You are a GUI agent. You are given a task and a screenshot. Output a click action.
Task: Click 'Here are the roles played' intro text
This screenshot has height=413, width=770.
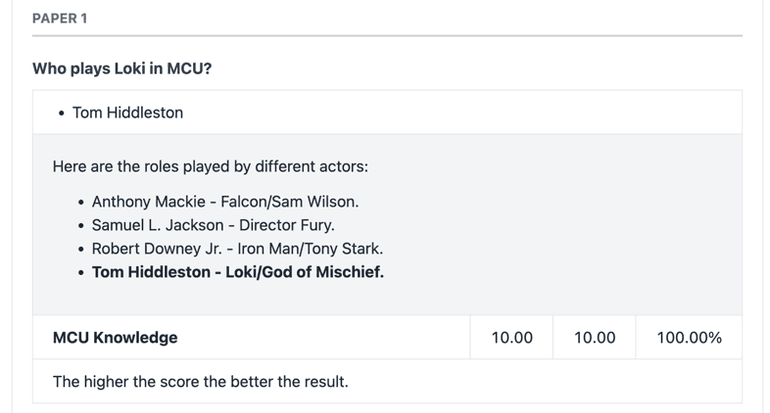tap(210, 166)
